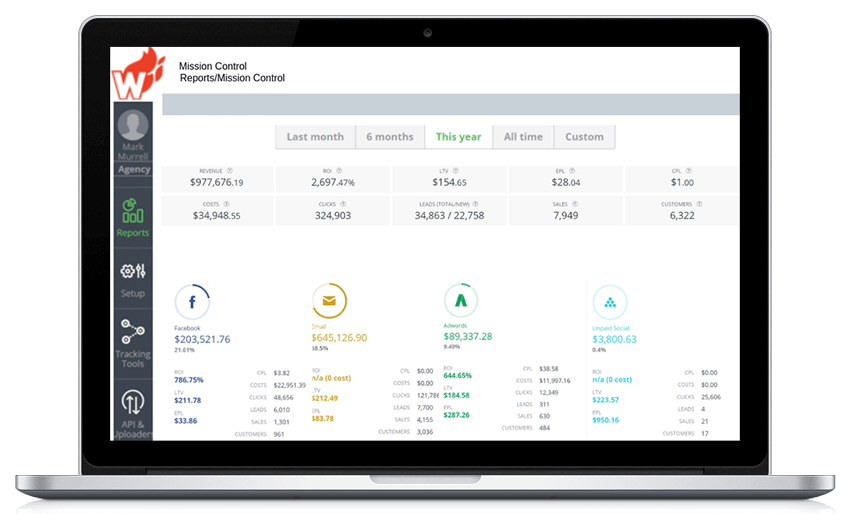Click CPL value $1.00
Screen dimensions: 850x514
682,183
